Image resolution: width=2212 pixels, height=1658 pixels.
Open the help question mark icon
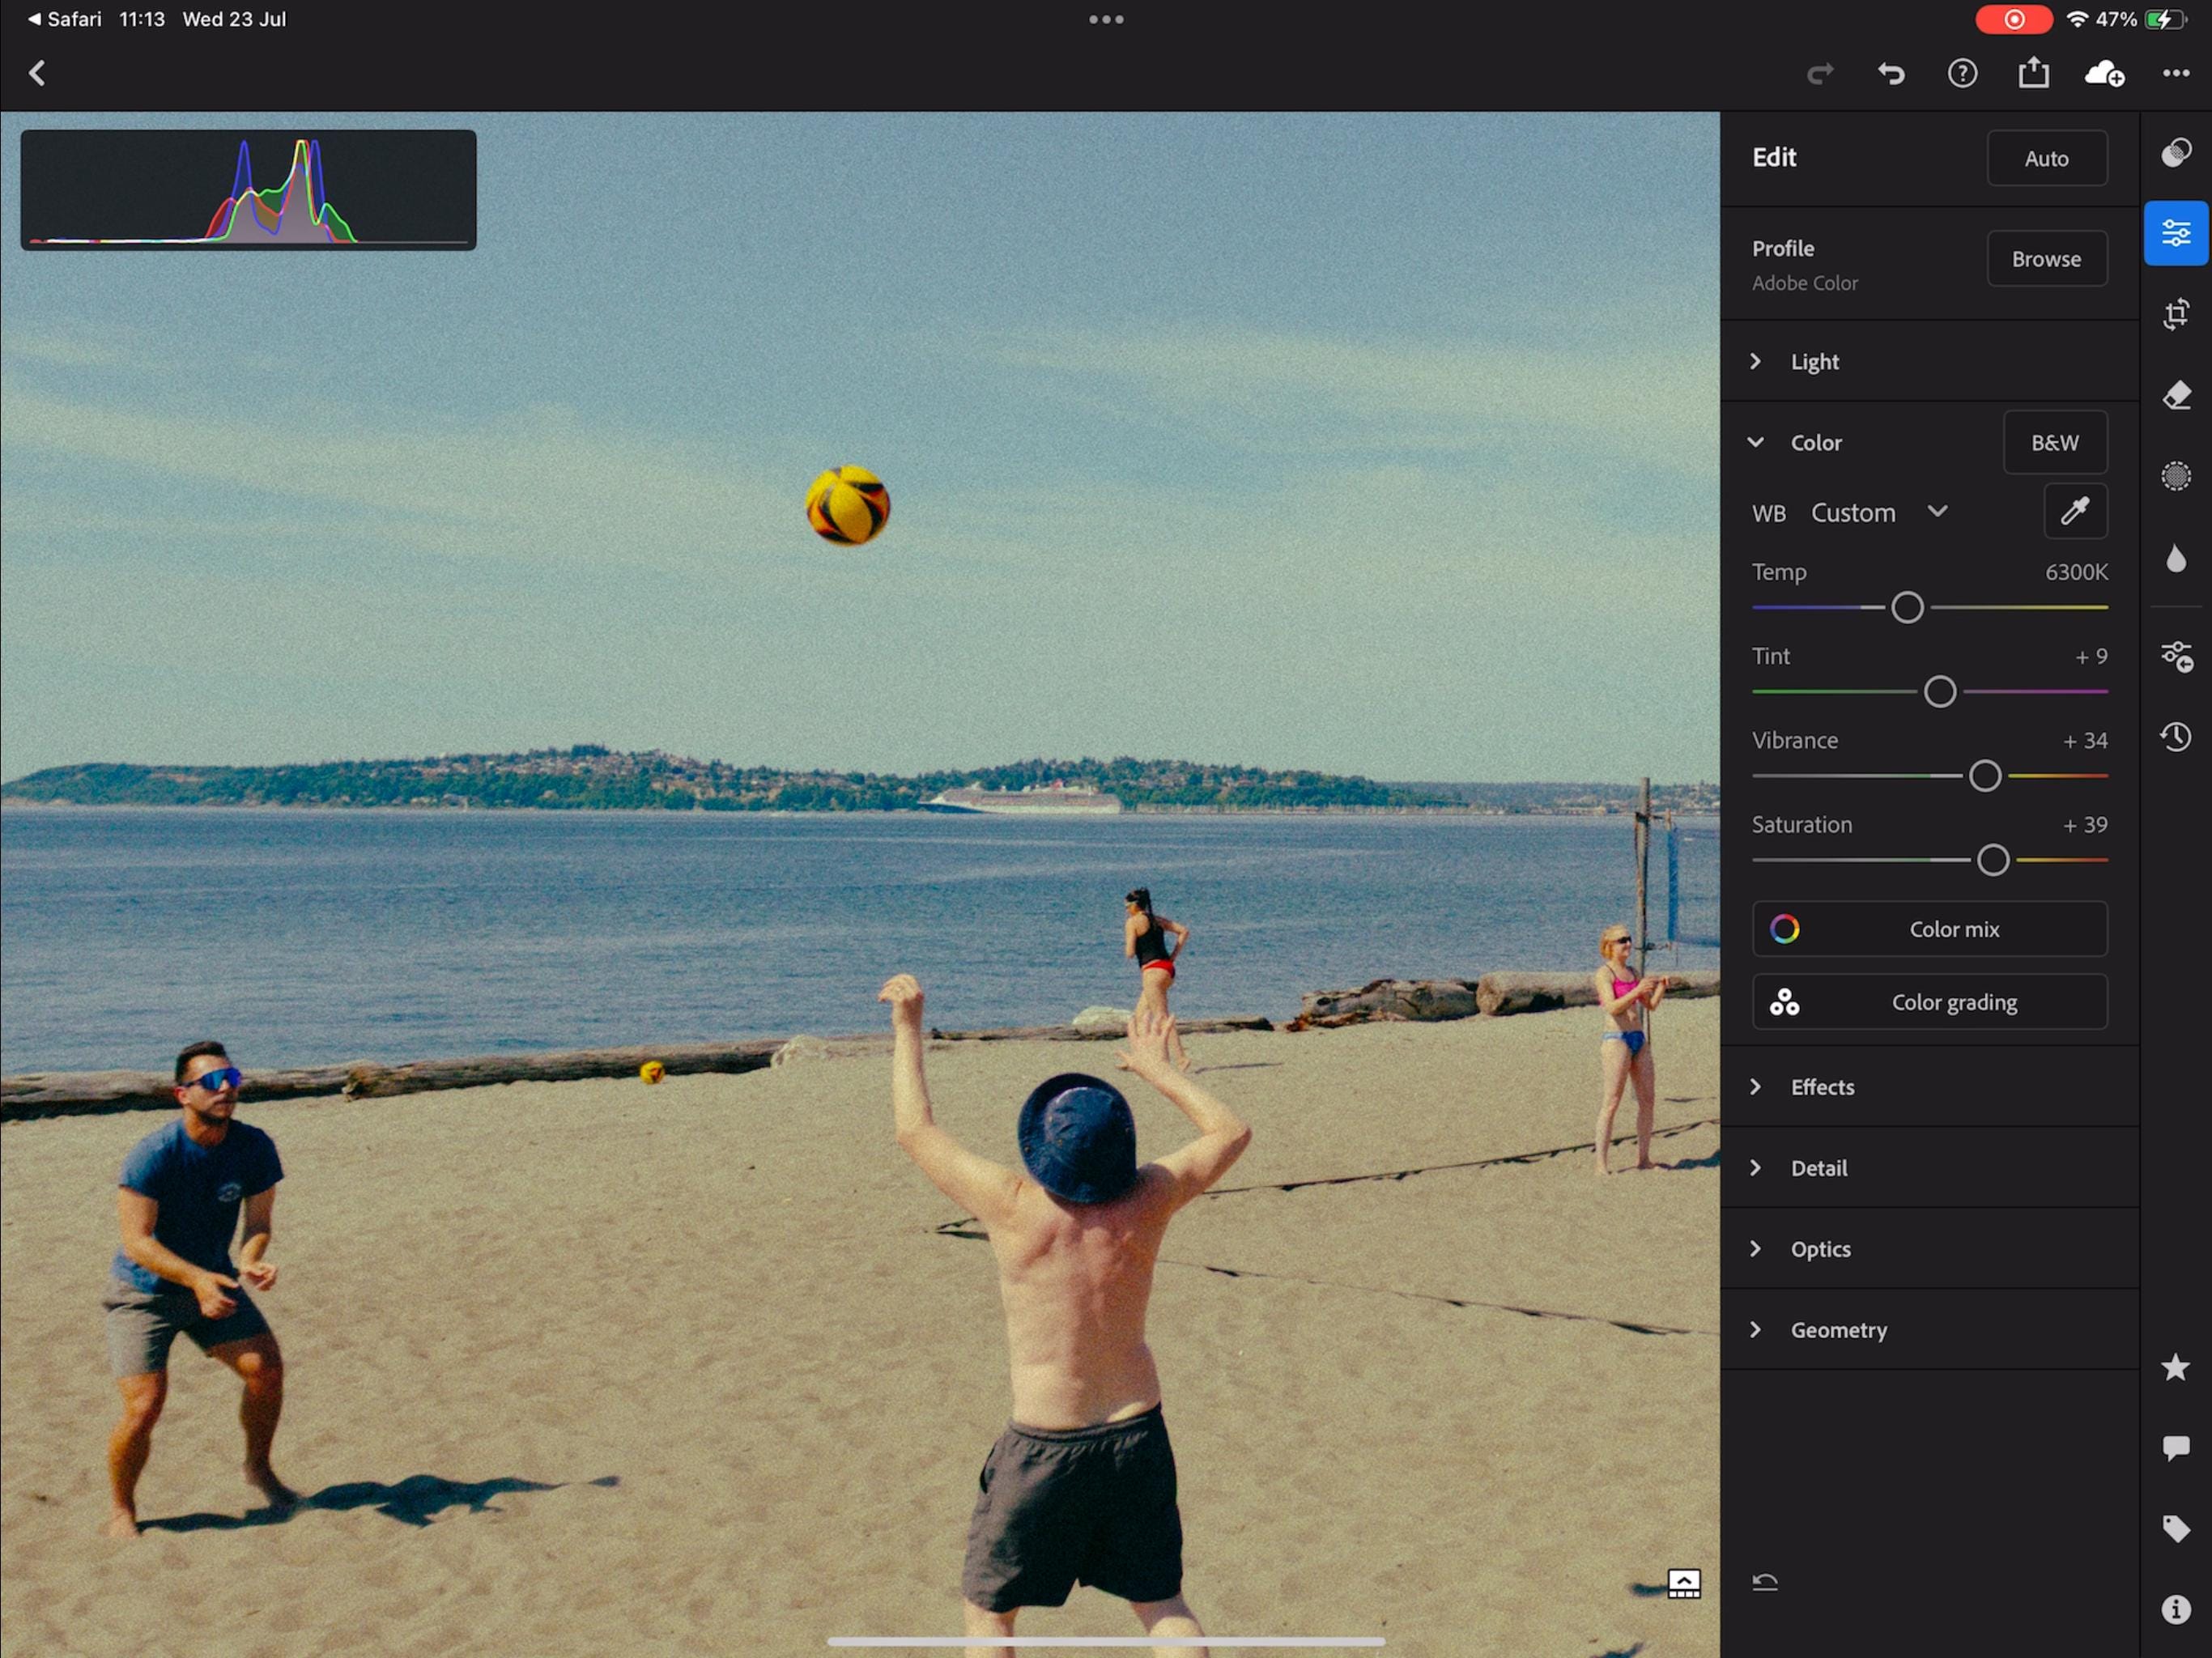pos(1962,73)
